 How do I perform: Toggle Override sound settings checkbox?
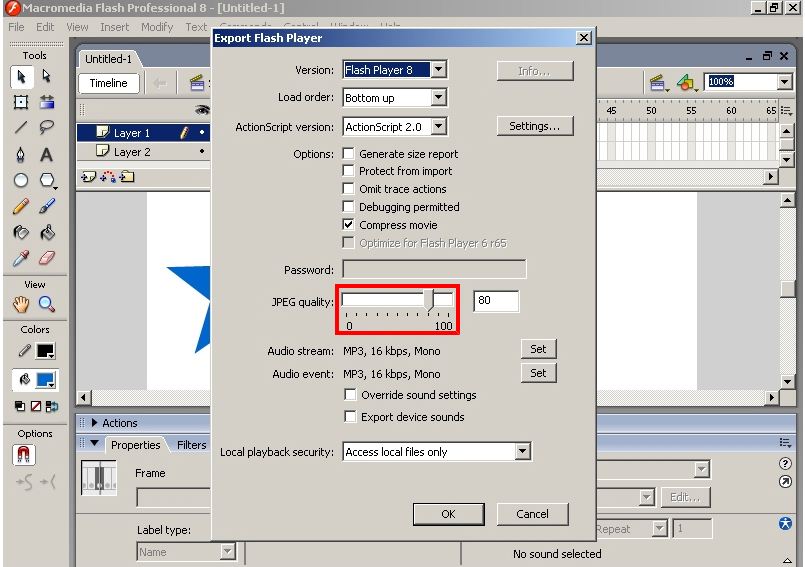[x=350, y=394]
